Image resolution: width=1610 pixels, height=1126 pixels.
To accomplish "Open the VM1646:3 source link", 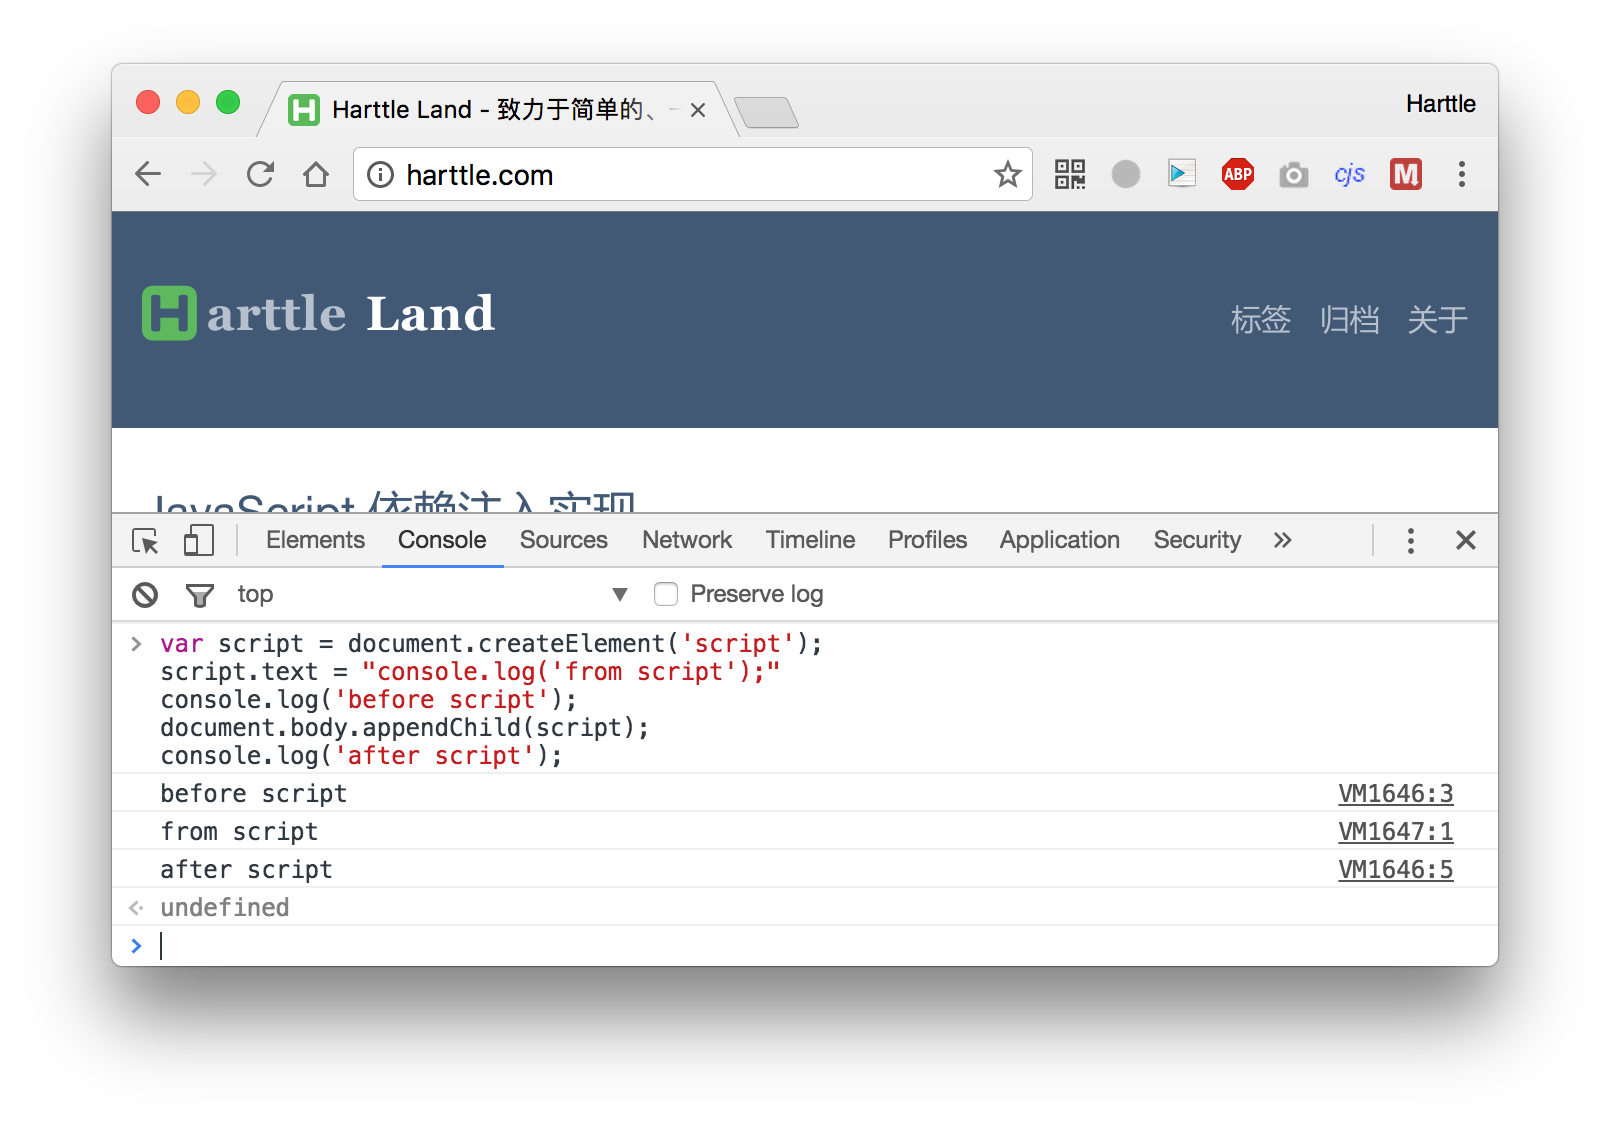I will (x=1395, y=792).
